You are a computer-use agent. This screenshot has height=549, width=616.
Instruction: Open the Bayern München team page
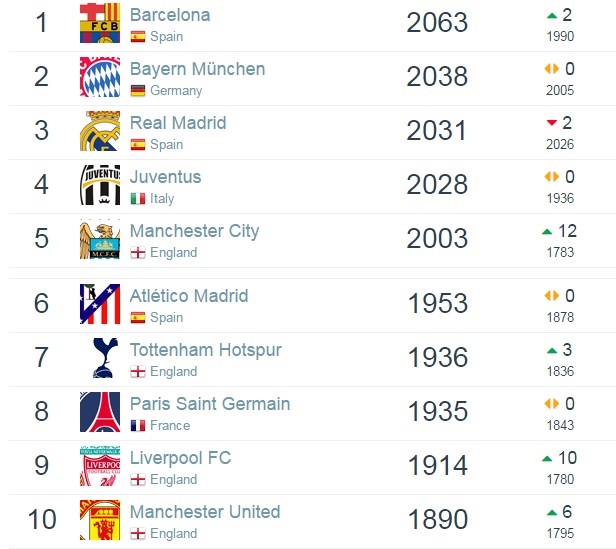point(197,69)
